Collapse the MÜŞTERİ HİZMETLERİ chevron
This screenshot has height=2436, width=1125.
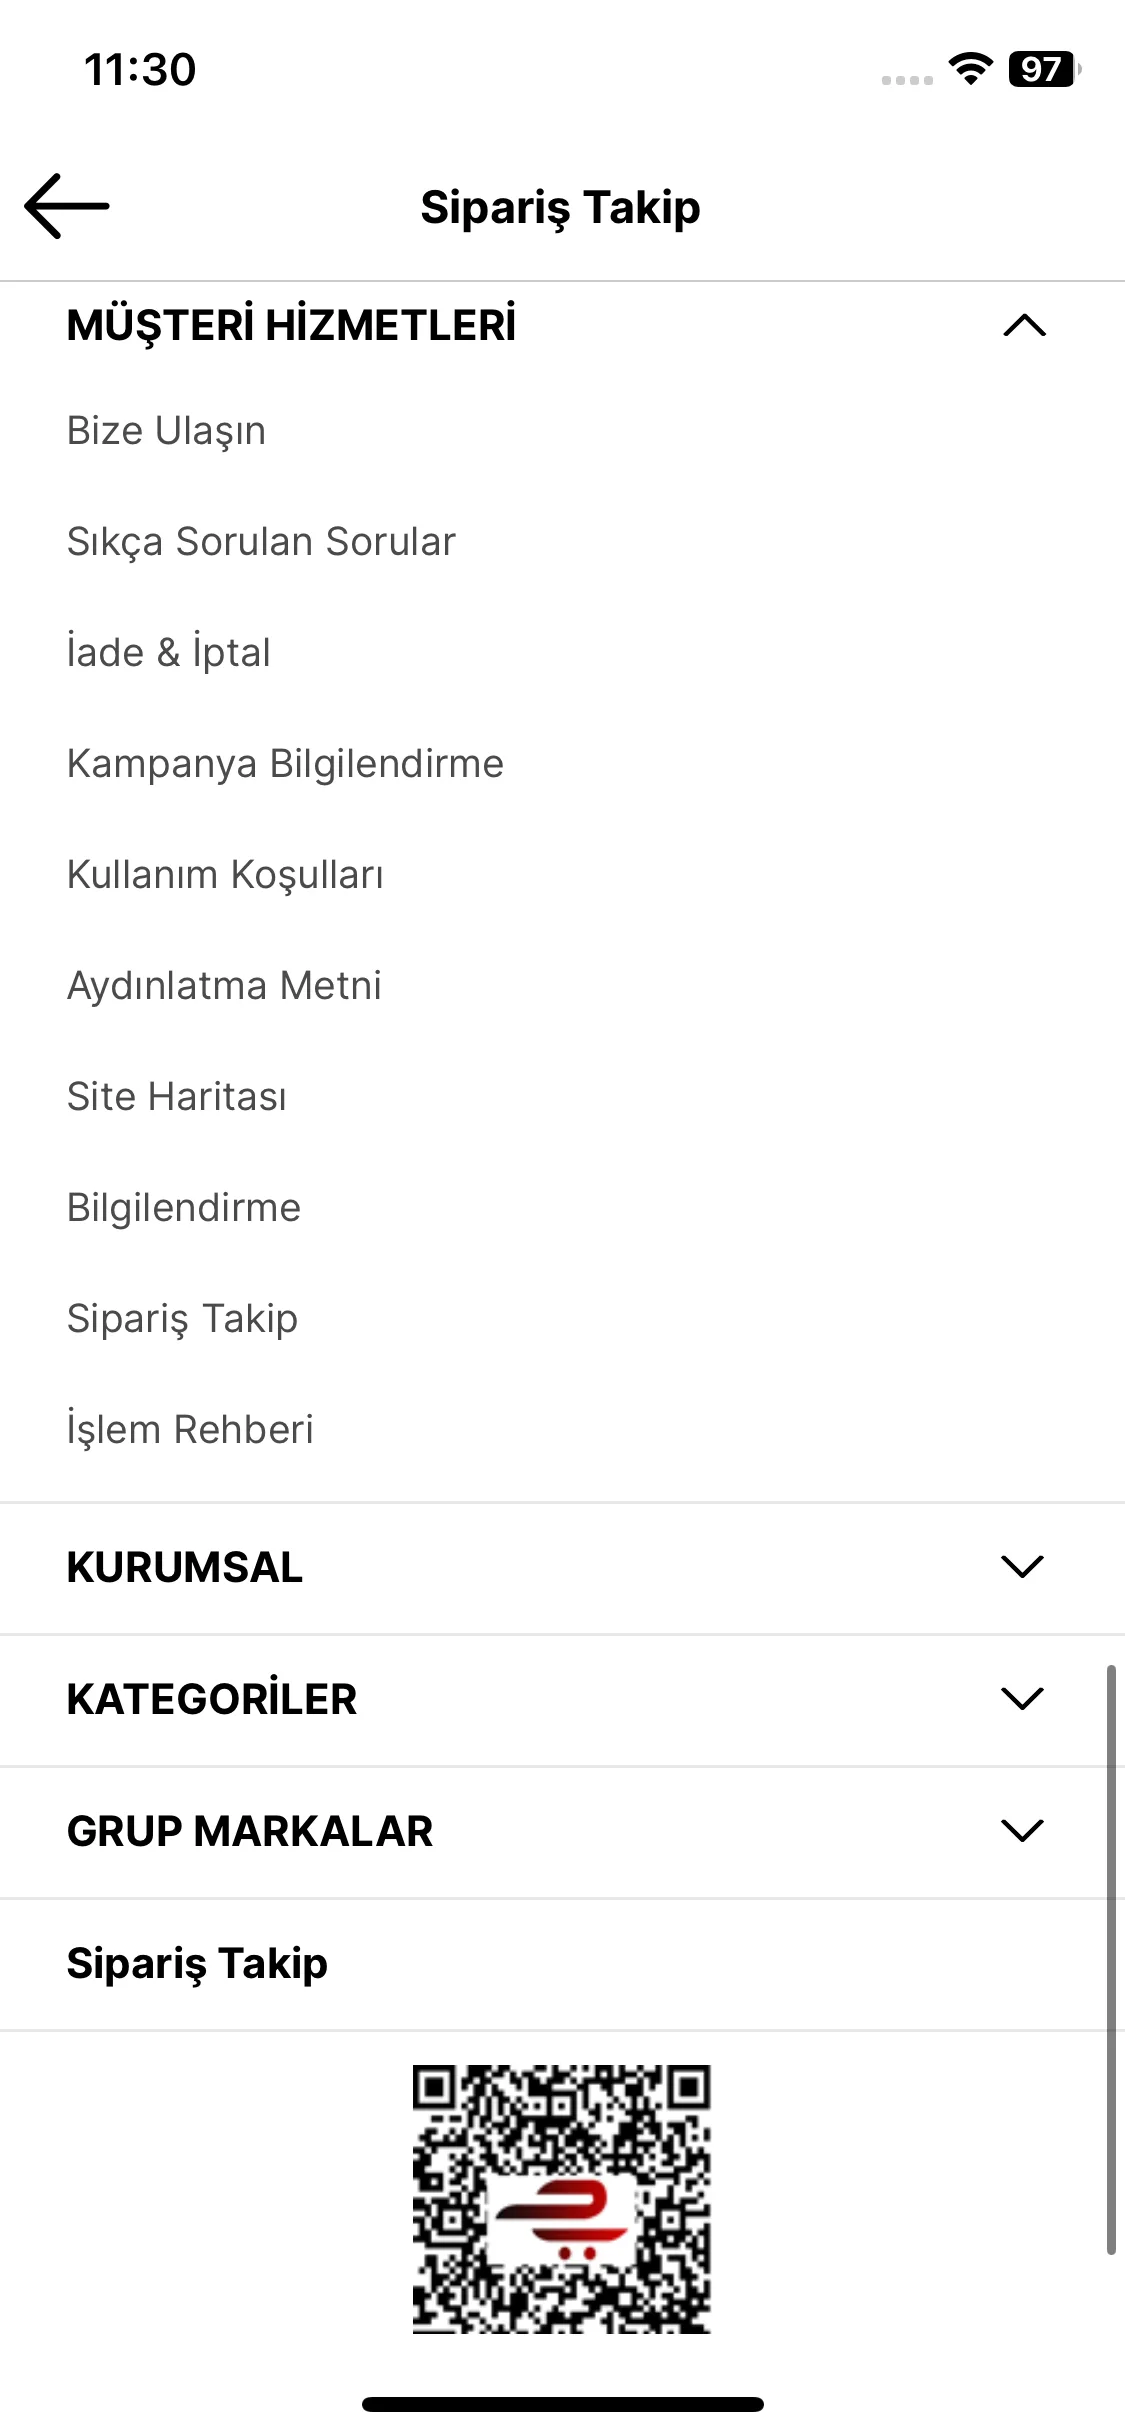(1024, 326)
